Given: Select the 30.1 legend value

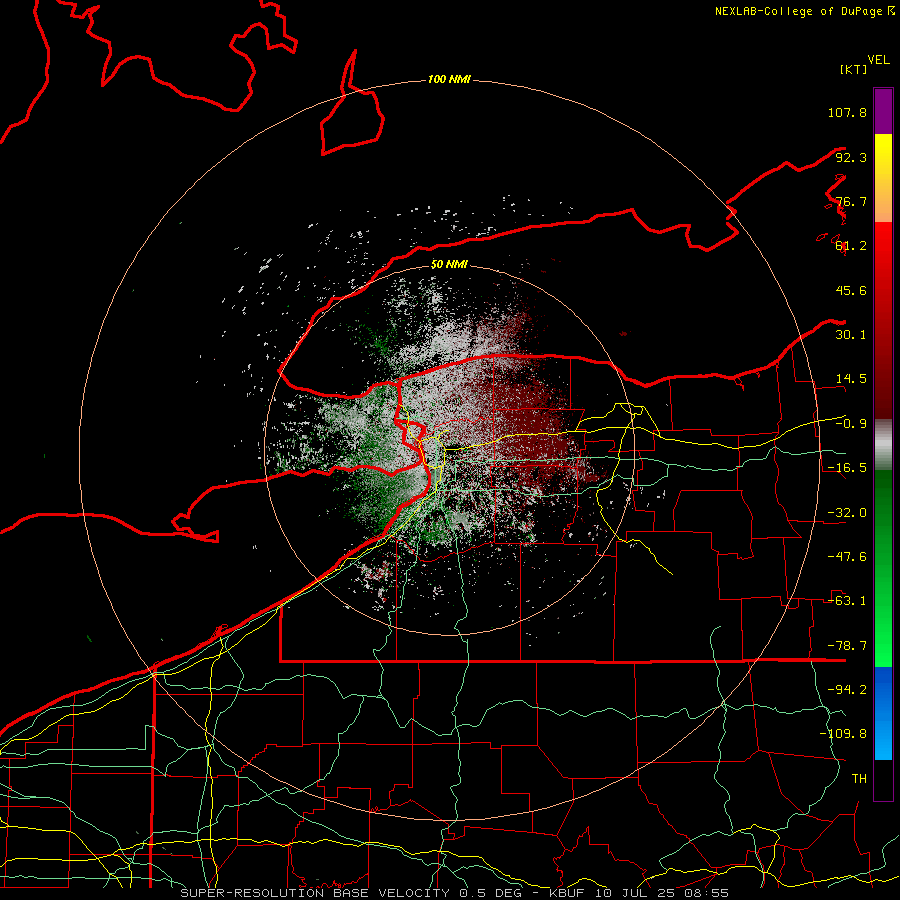Looking at the screenshot, I should pos(851,335).
